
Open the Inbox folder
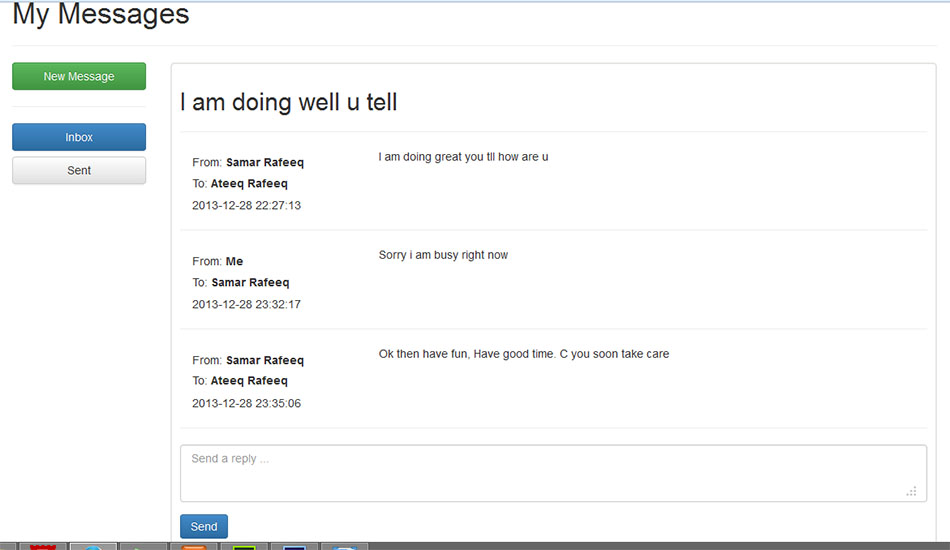(79, 138)
